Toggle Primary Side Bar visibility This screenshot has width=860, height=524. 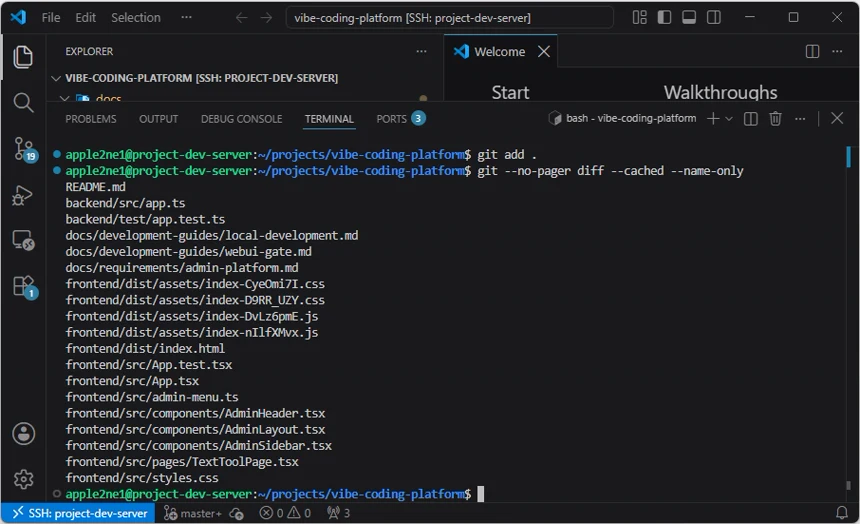[664, 18]
